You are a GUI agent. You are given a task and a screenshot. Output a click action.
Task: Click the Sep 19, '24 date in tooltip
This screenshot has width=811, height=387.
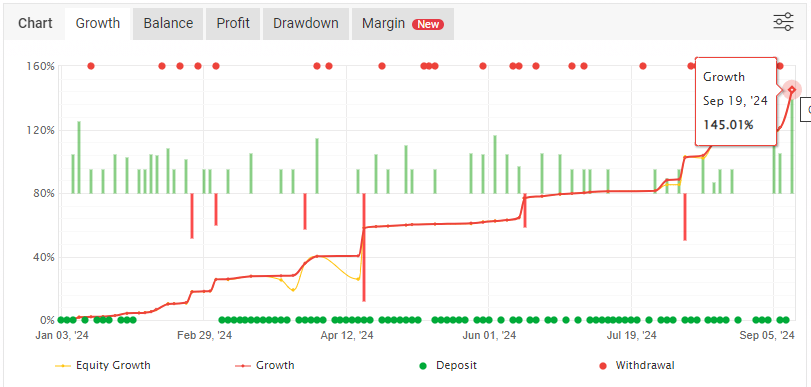click(x=735, y=101)
